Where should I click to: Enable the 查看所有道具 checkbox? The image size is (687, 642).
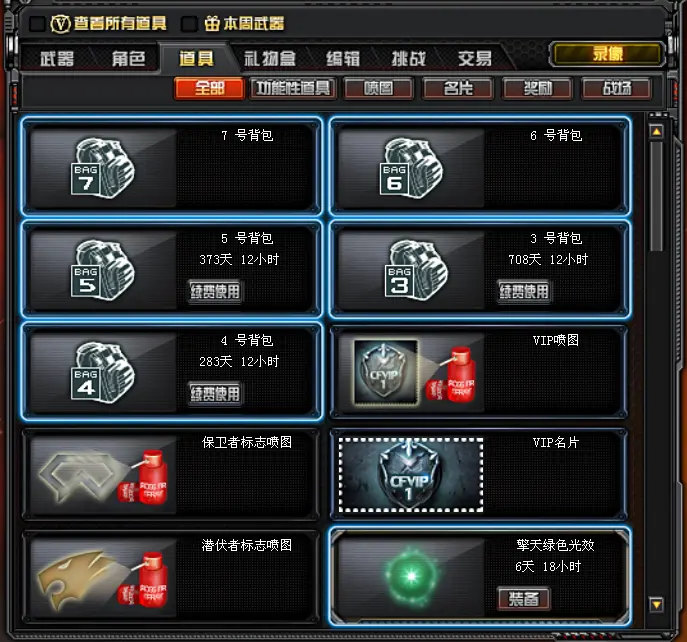click(x=37, y=24)
